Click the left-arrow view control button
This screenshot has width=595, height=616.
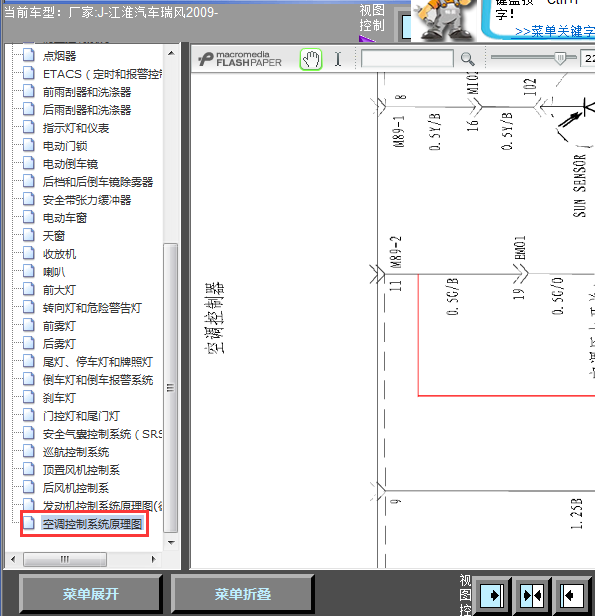point(571,596)
